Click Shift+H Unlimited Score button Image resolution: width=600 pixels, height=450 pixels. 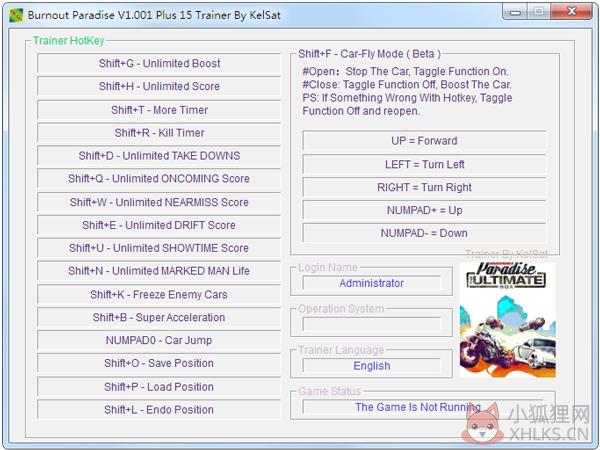(159, 86)
